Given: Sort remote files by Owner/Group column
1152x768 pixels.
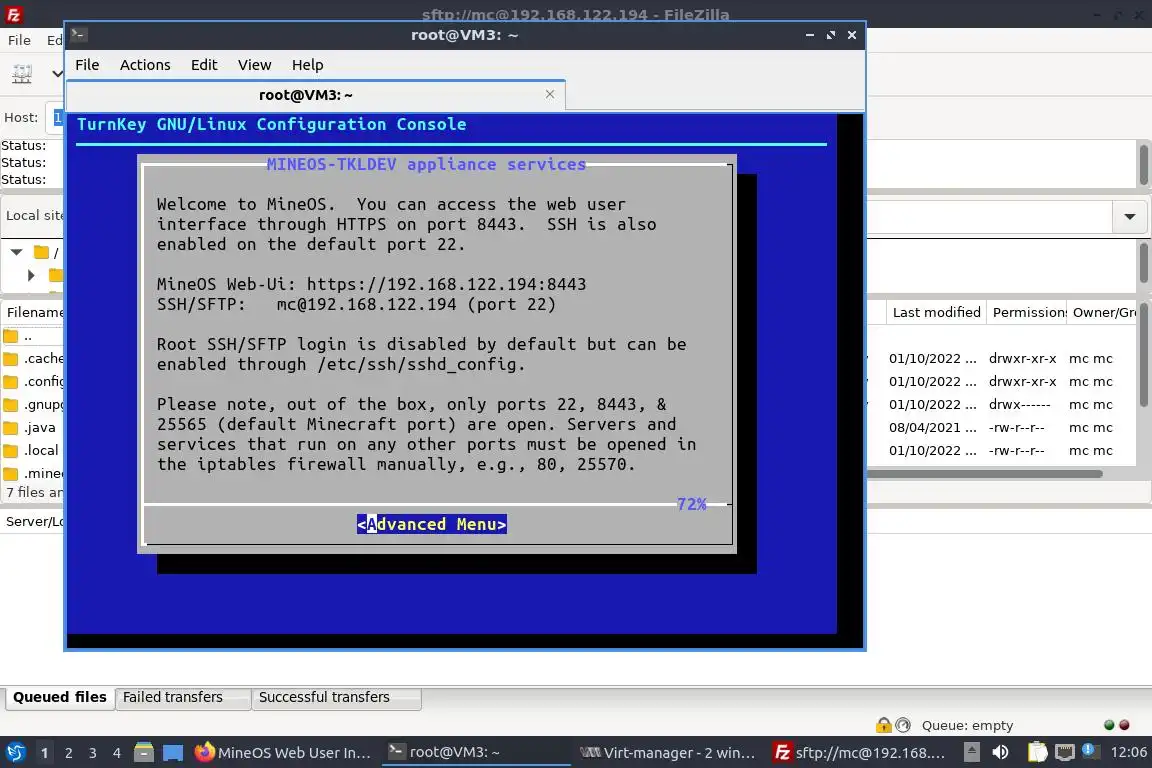Looking at the screenshot, I should [x=1103, y=312].
